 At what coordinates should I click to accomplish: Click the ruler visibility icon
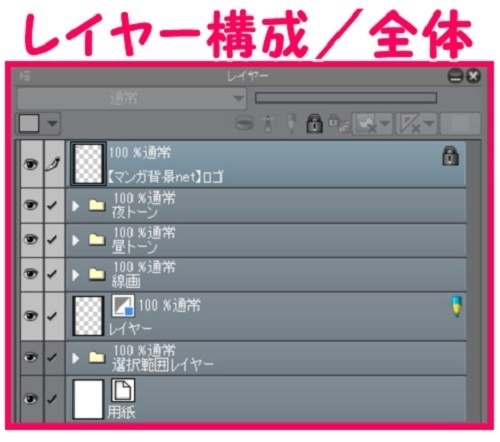[411, 124]
